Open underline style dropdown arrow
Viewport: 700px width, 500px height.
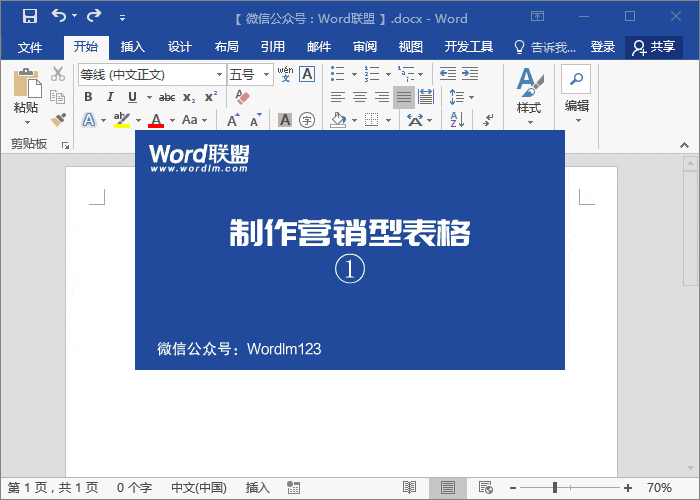(x=149, y=97)
